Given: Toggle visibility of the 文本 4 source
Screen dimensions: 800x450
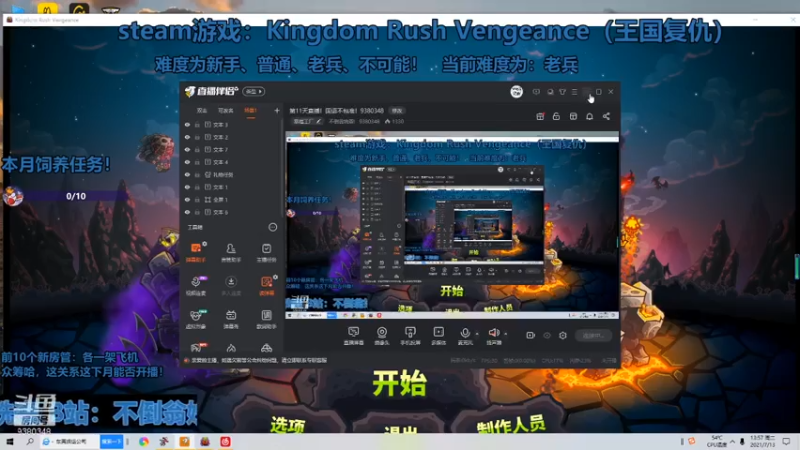Looking at the screenshot, I should point(187,162).
